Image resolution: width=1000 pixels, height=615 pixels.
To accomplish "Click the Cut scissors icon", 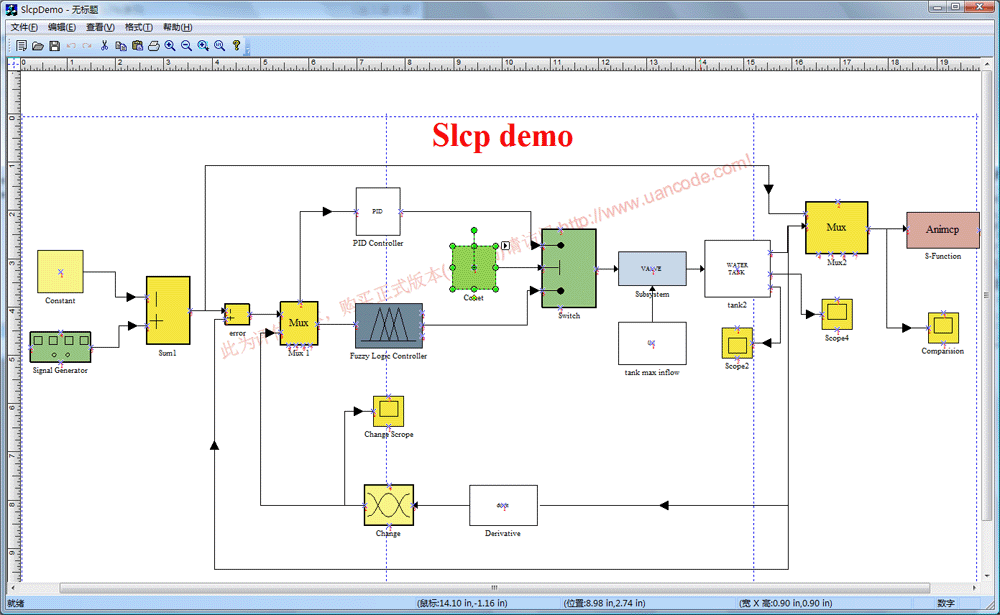I will pyautogui.click(x=104, y=46).
